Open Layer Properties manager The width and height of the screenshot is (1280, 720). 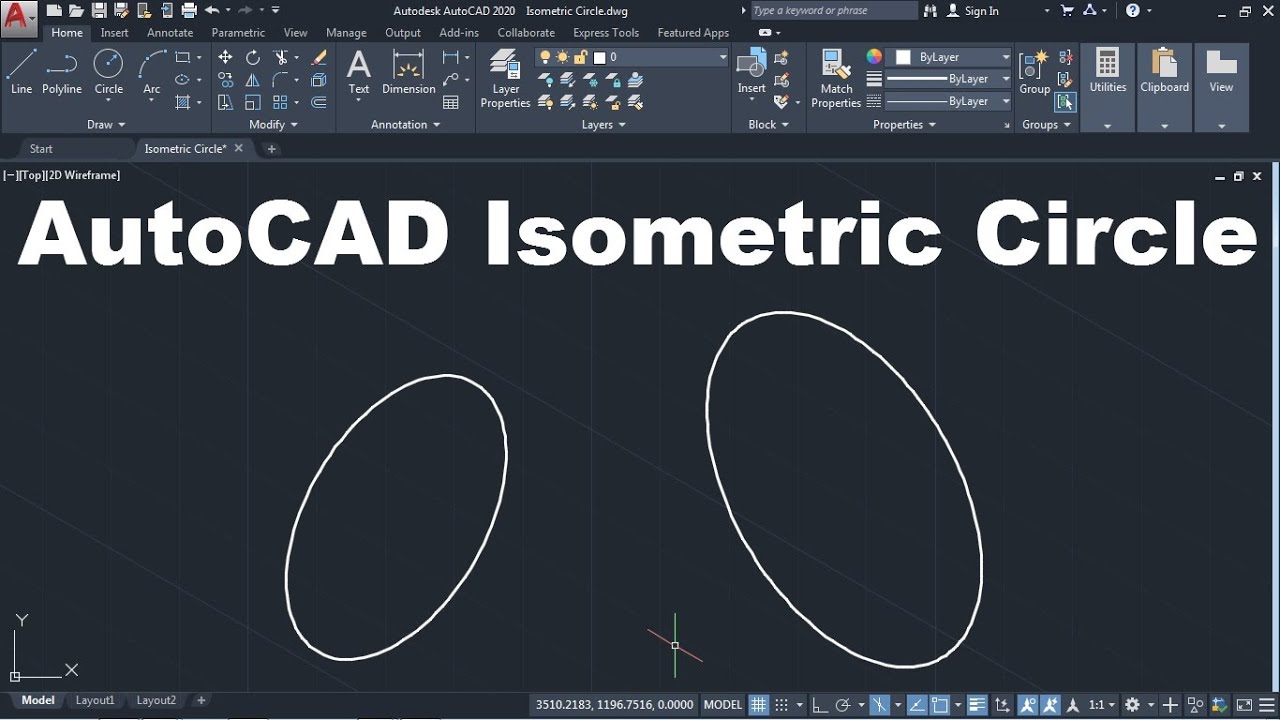click(x=506, y=79)
